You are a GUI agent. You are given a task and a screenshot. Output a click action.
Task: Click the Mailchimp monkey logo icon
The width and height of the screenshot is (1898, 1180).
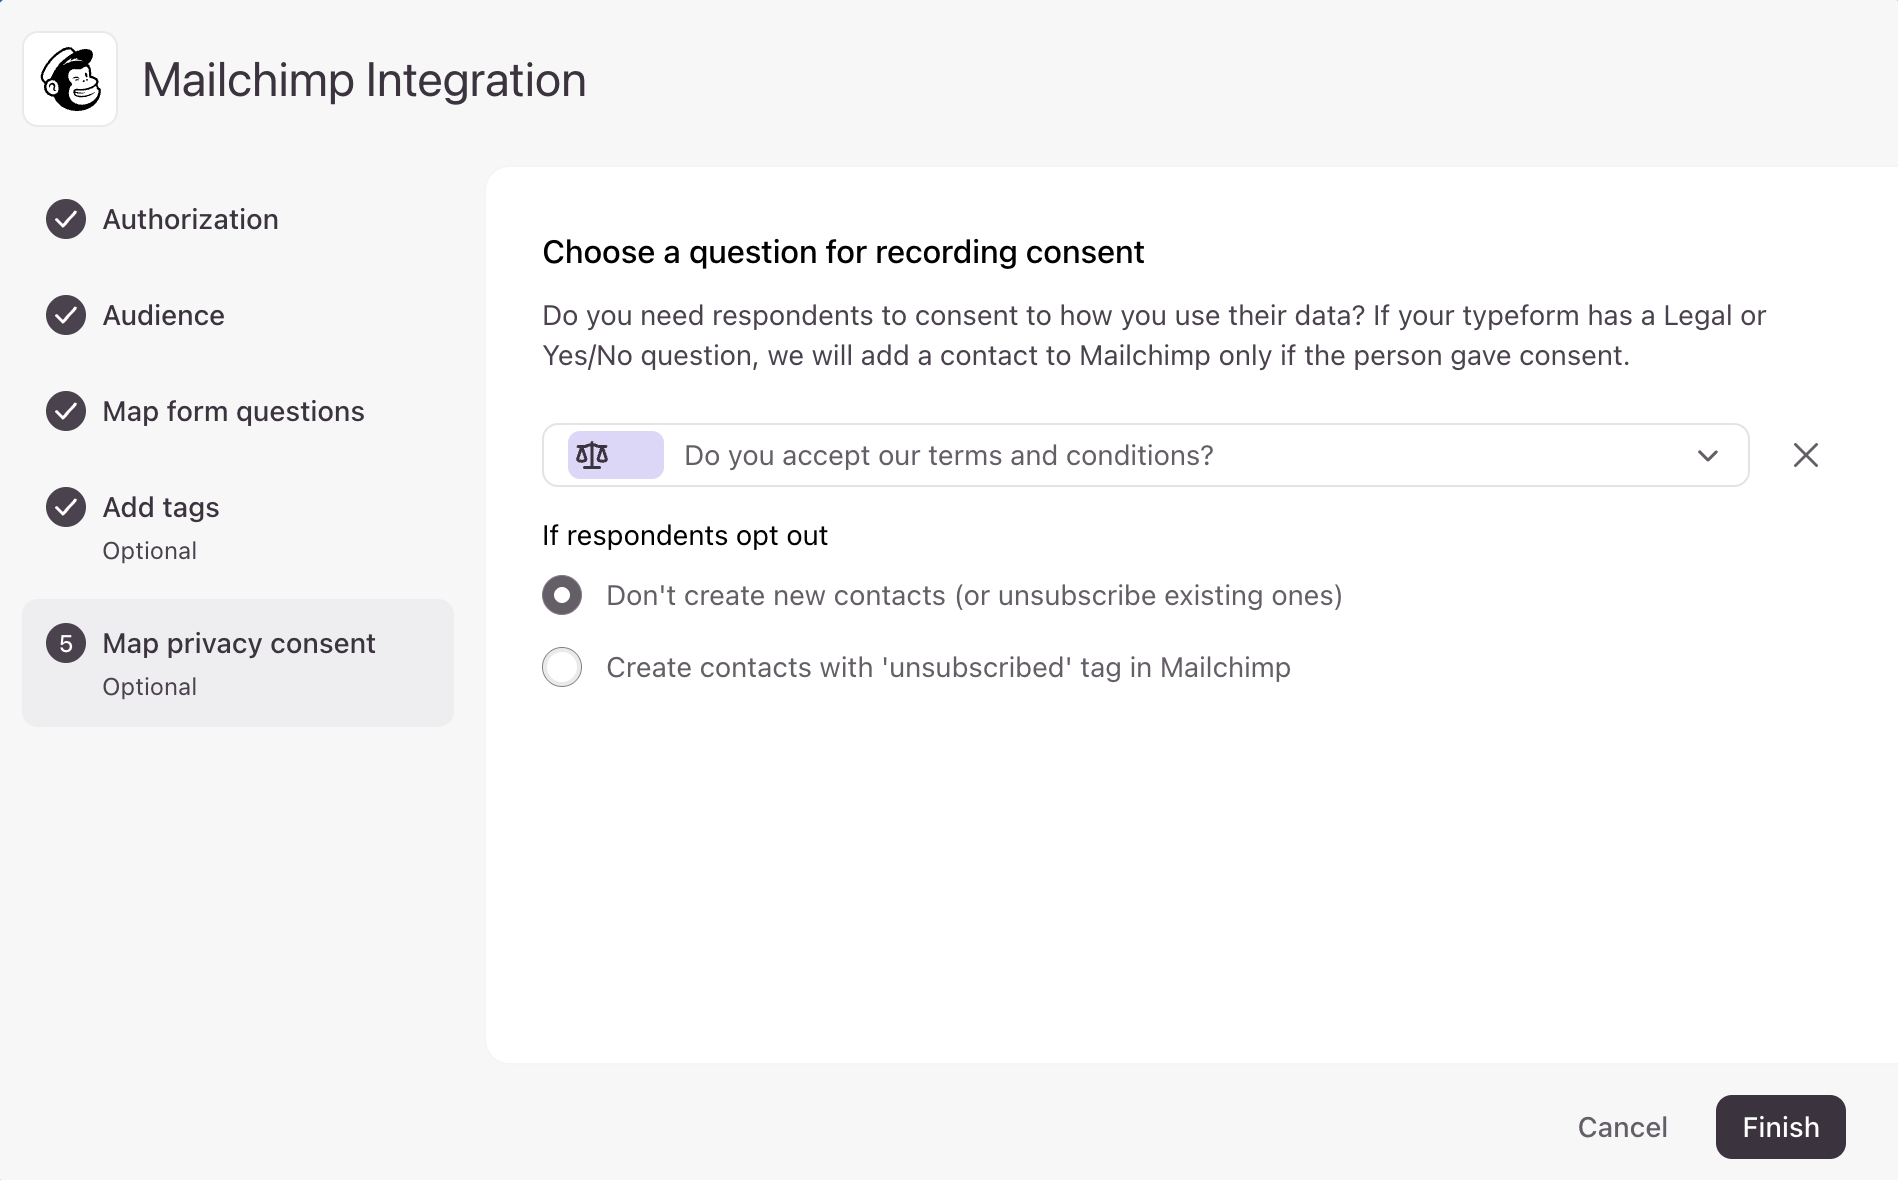click(70, 79)
